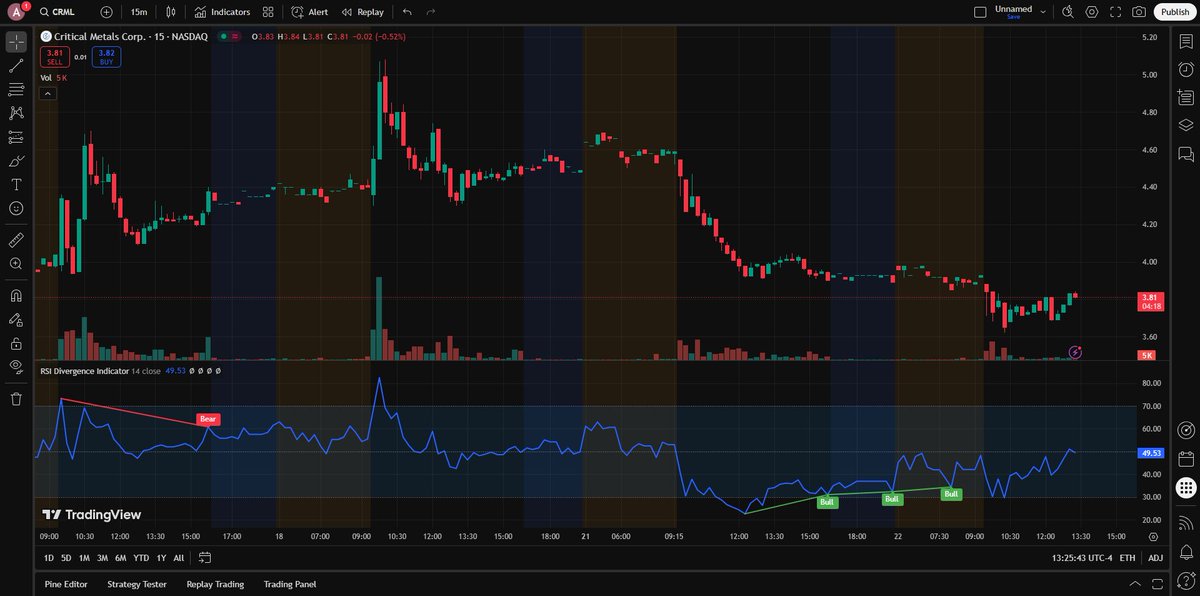Open the watchlist panel
1200x596 pixels.
point(1186,42)
